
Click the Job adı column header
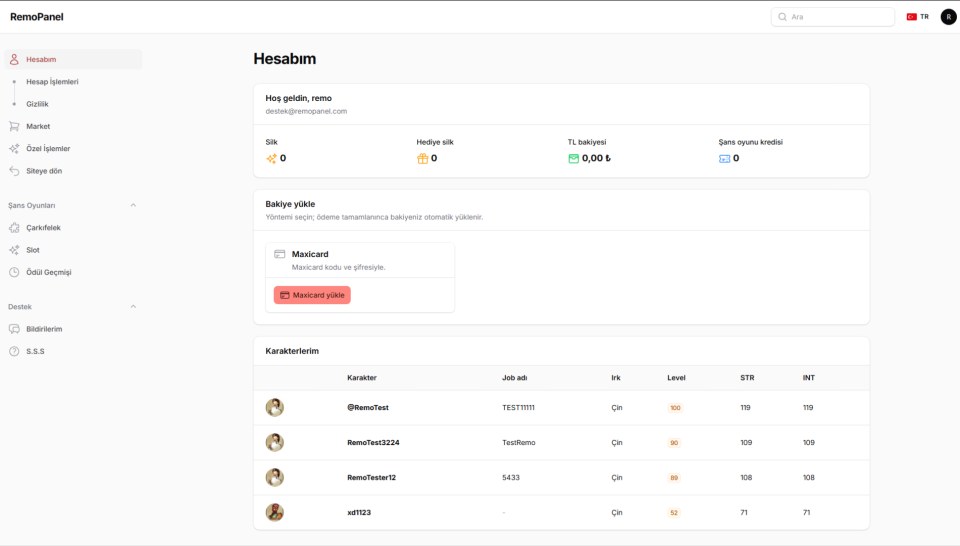click(515, 378)
